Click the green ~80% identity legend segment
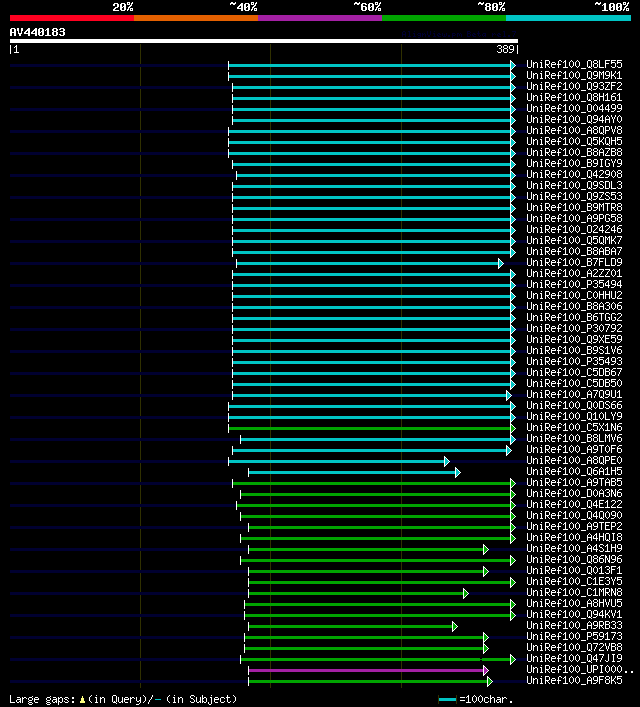 click(x=444, y=18)
